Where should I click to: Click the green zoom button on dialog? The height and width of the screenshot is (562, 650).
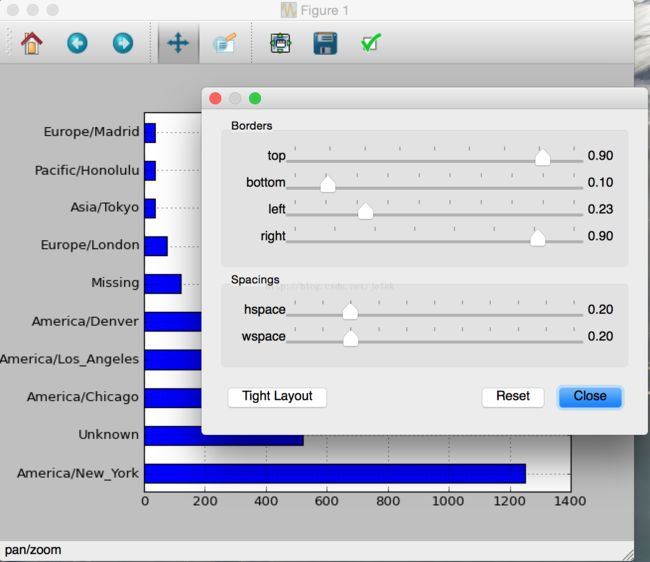point(255,98)
